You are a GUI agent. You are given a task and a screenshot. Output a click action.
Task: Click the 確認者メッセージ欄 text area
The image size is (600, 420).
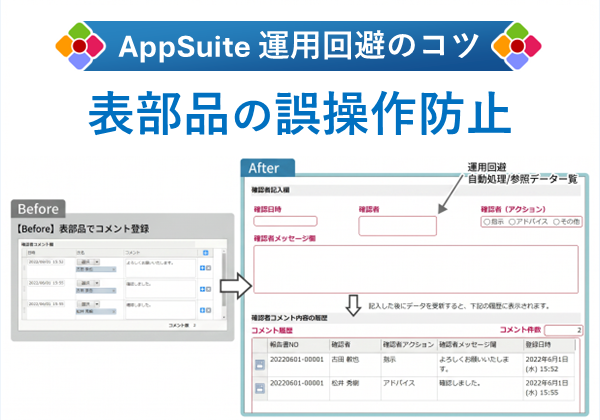(x=416, y=269)
